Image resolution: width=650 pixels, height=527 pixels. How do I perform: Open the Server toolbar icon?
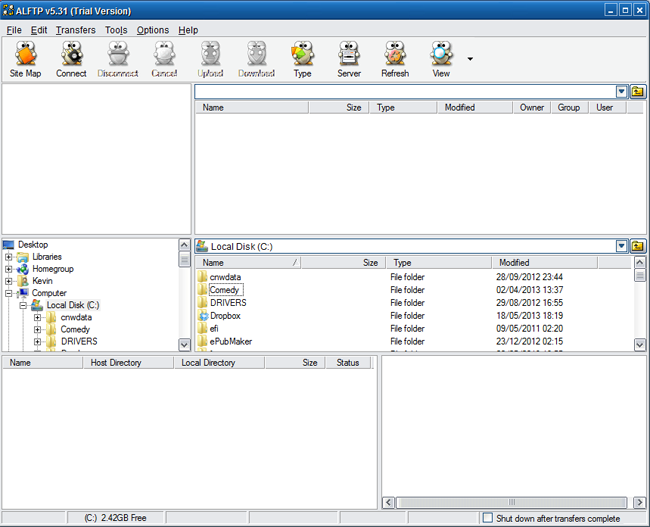(349, 59)
